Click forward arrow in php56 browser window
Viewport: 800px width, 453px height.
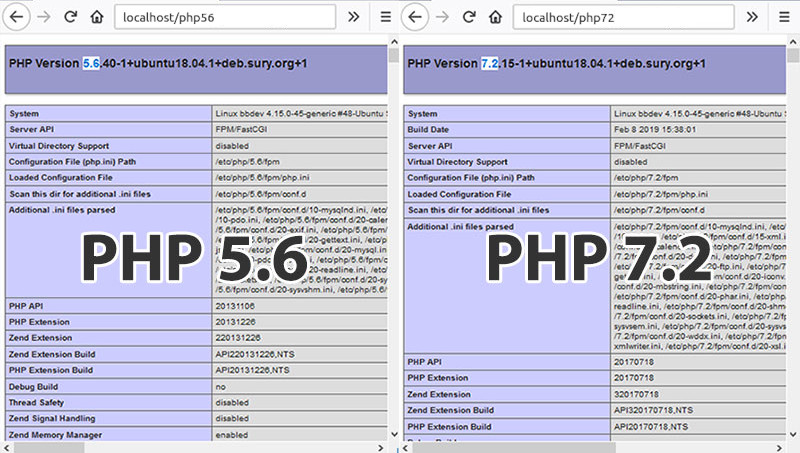click(x=44, y=17)
